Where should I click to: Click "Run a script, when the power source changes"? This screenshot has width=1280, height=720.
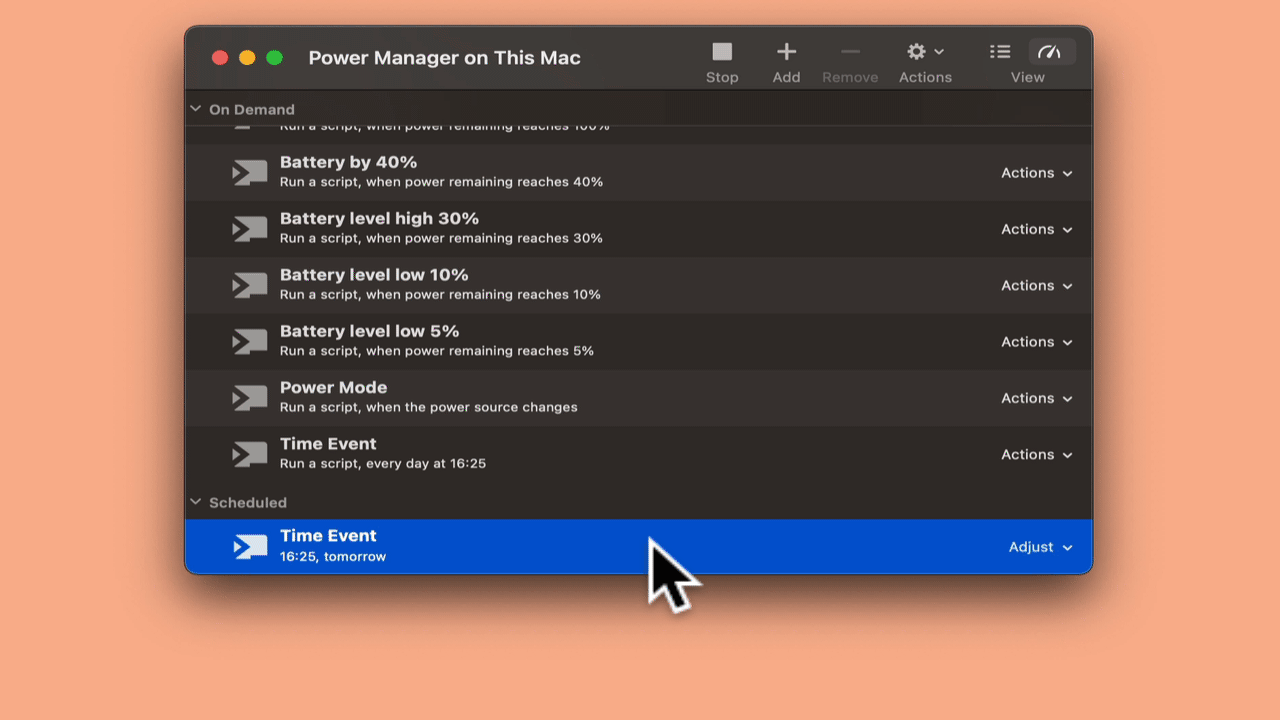pos(428,407)
